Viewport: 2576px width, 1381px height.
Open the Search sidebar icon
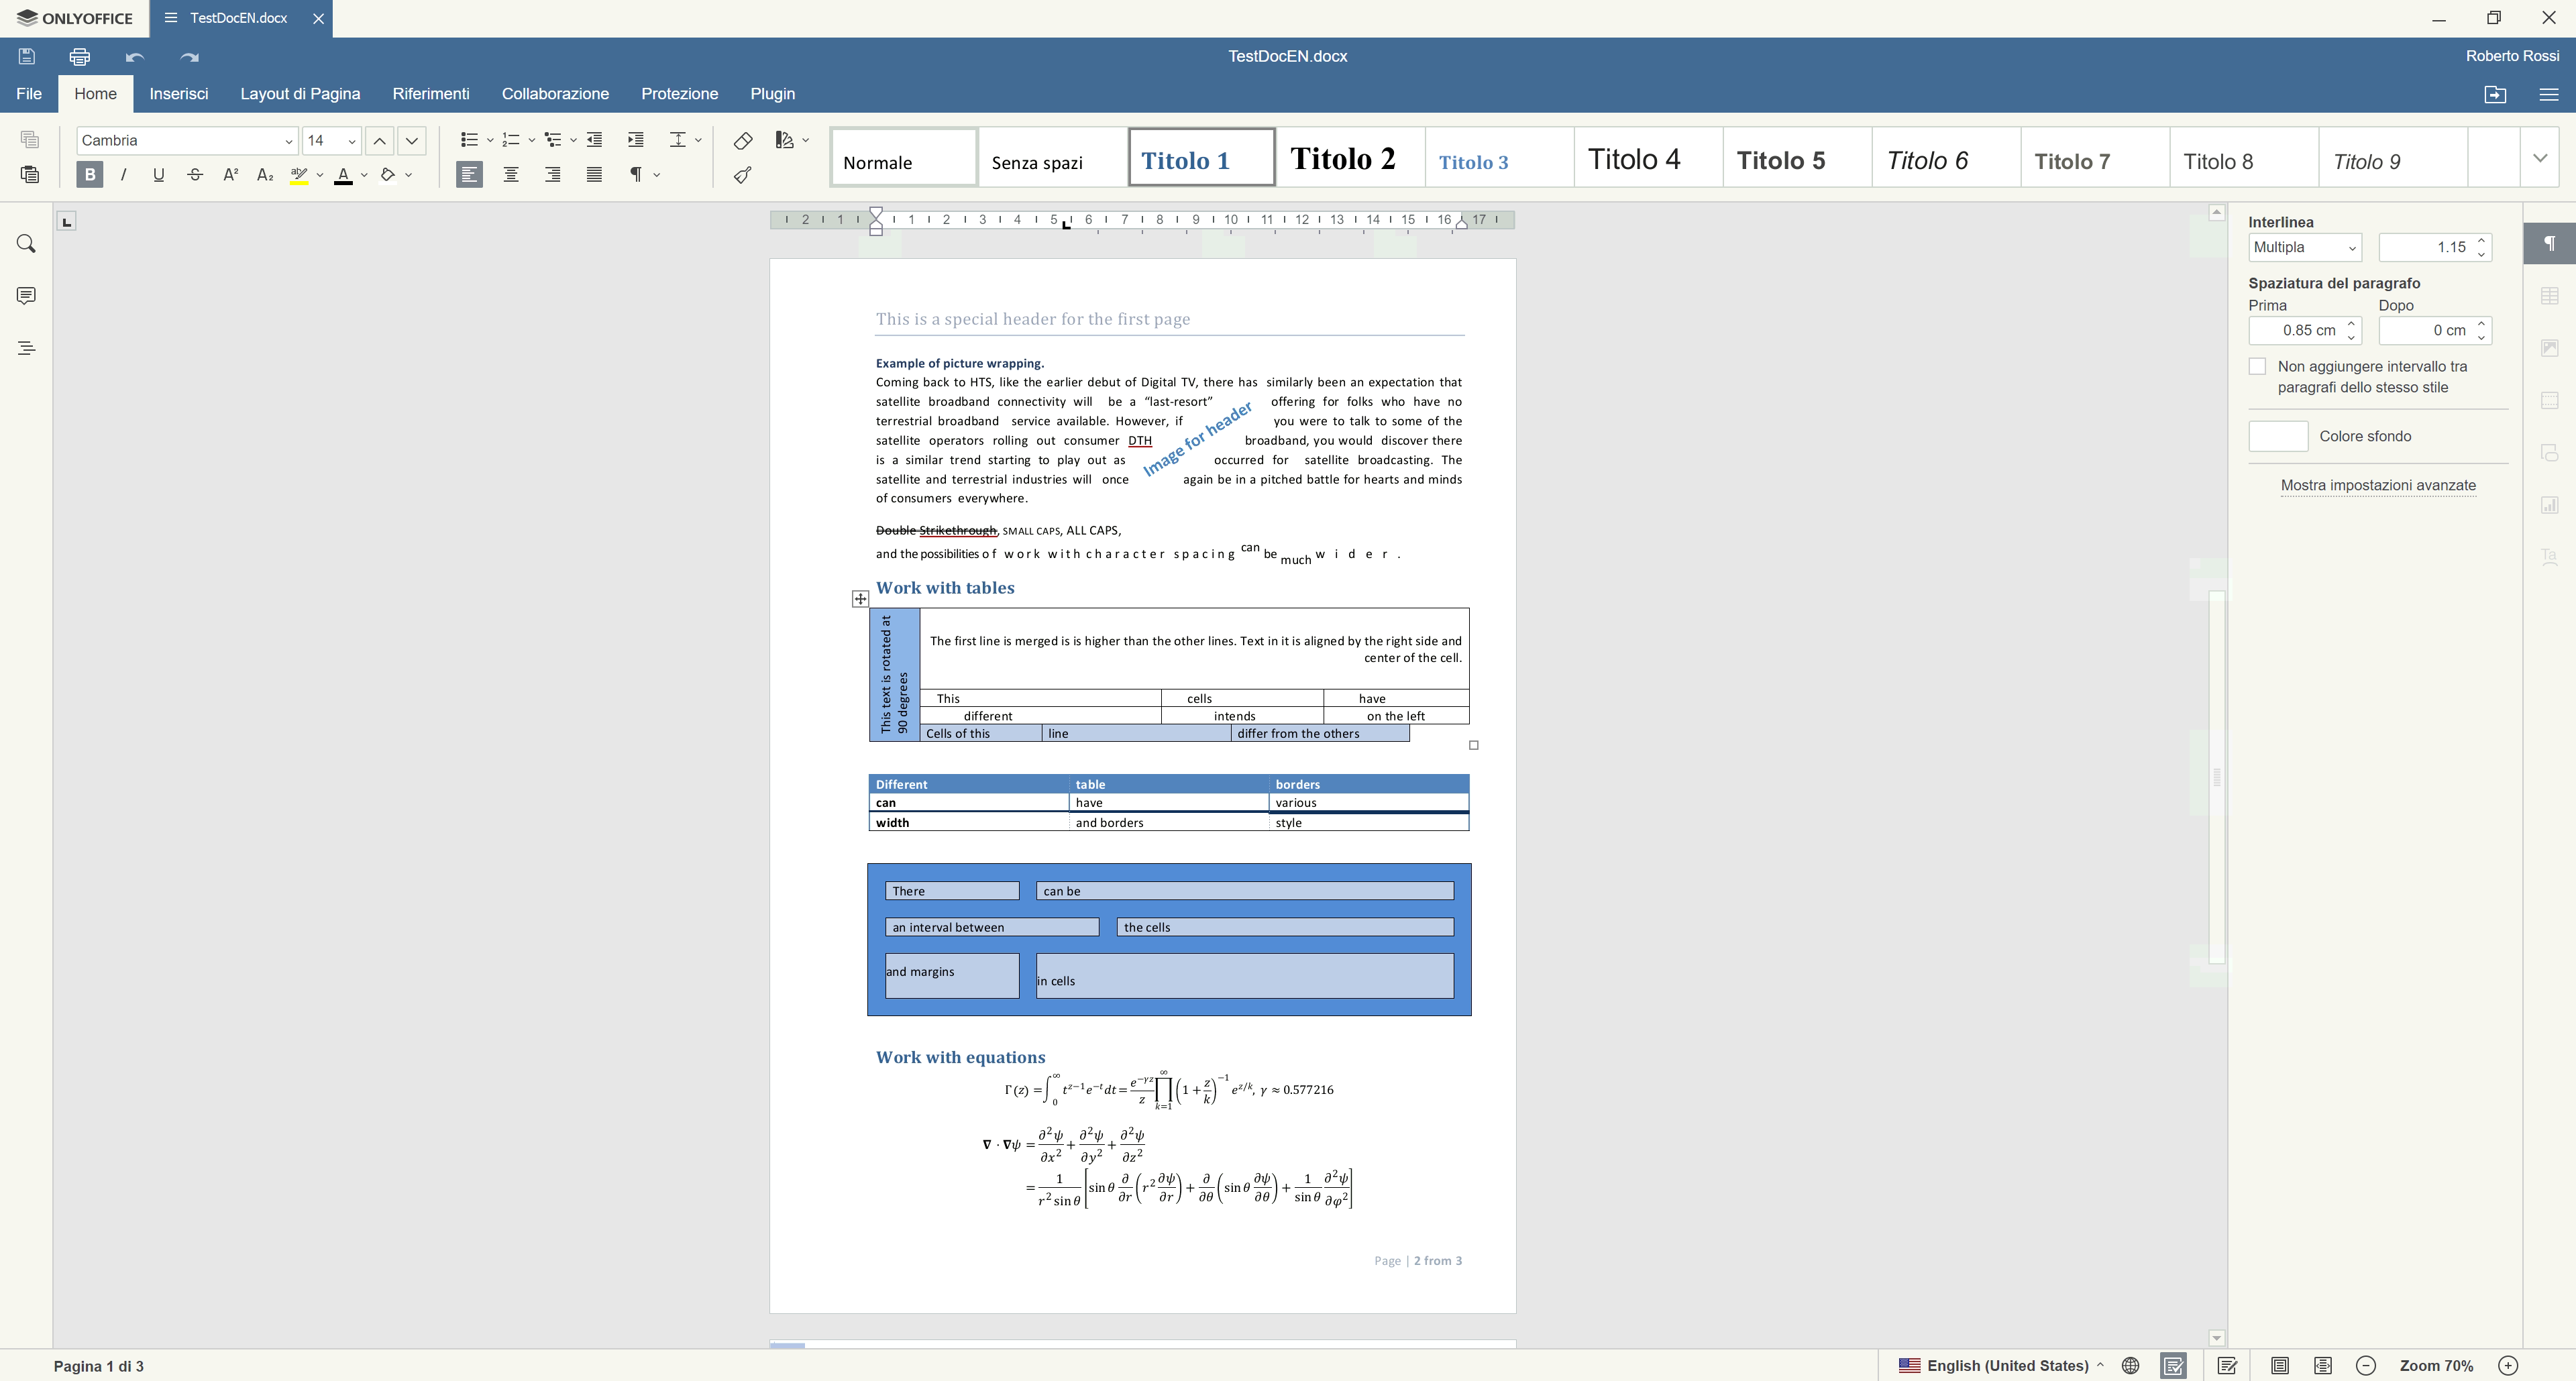pos(27,244)
